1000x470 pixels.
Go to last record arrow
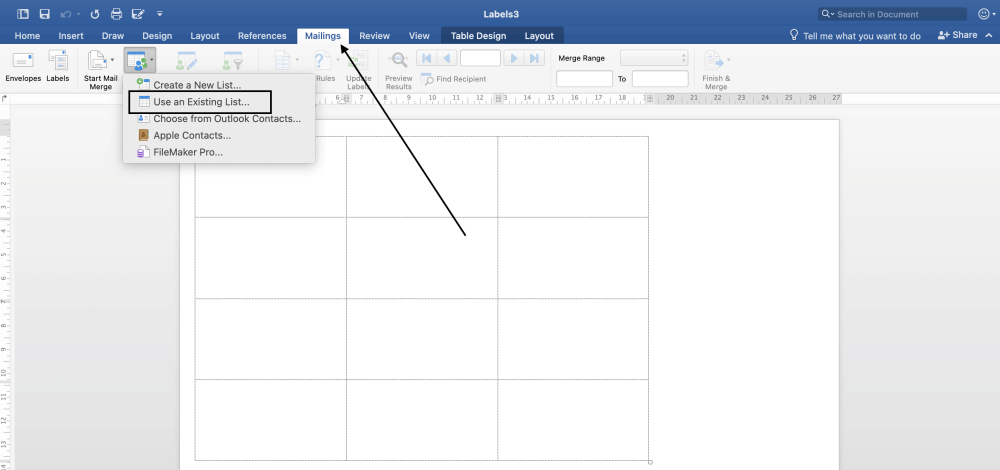click(536, 58)
